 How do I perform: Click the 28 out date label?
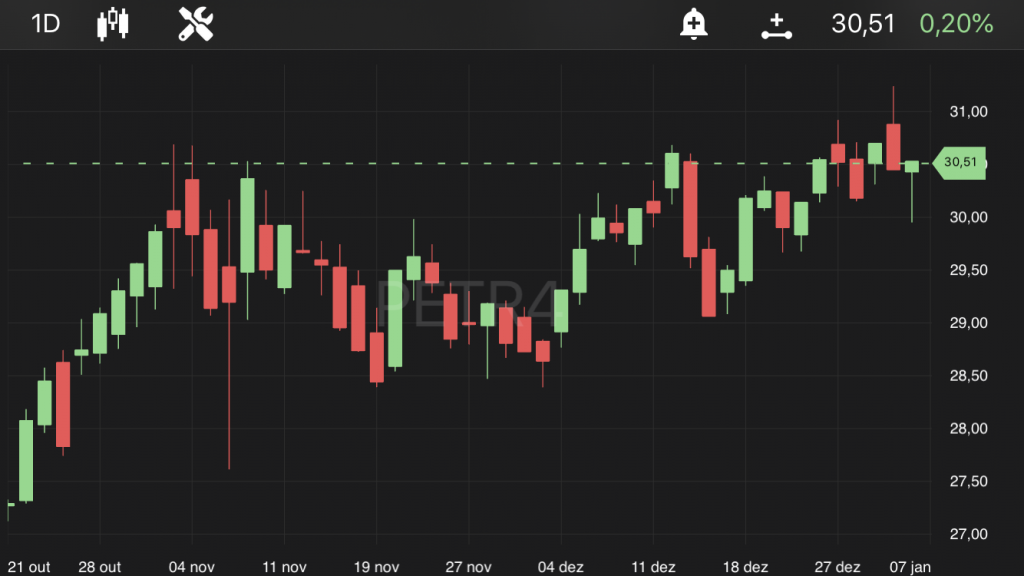100,567
